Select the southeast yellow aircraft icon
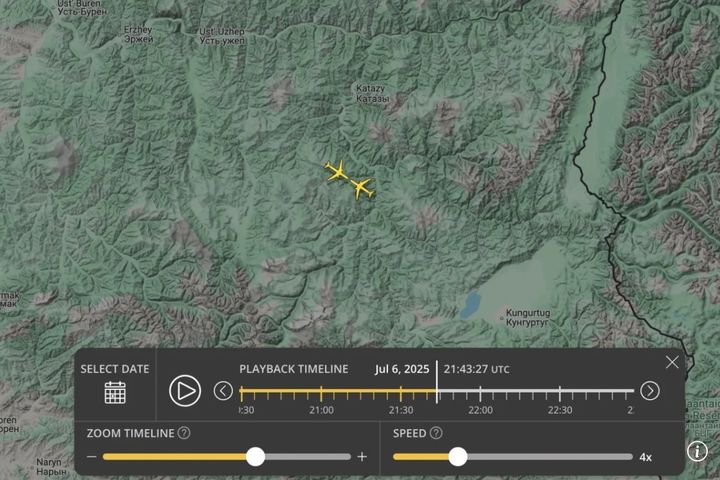Screen dimensions: 720x480 [x=363, y=188]
